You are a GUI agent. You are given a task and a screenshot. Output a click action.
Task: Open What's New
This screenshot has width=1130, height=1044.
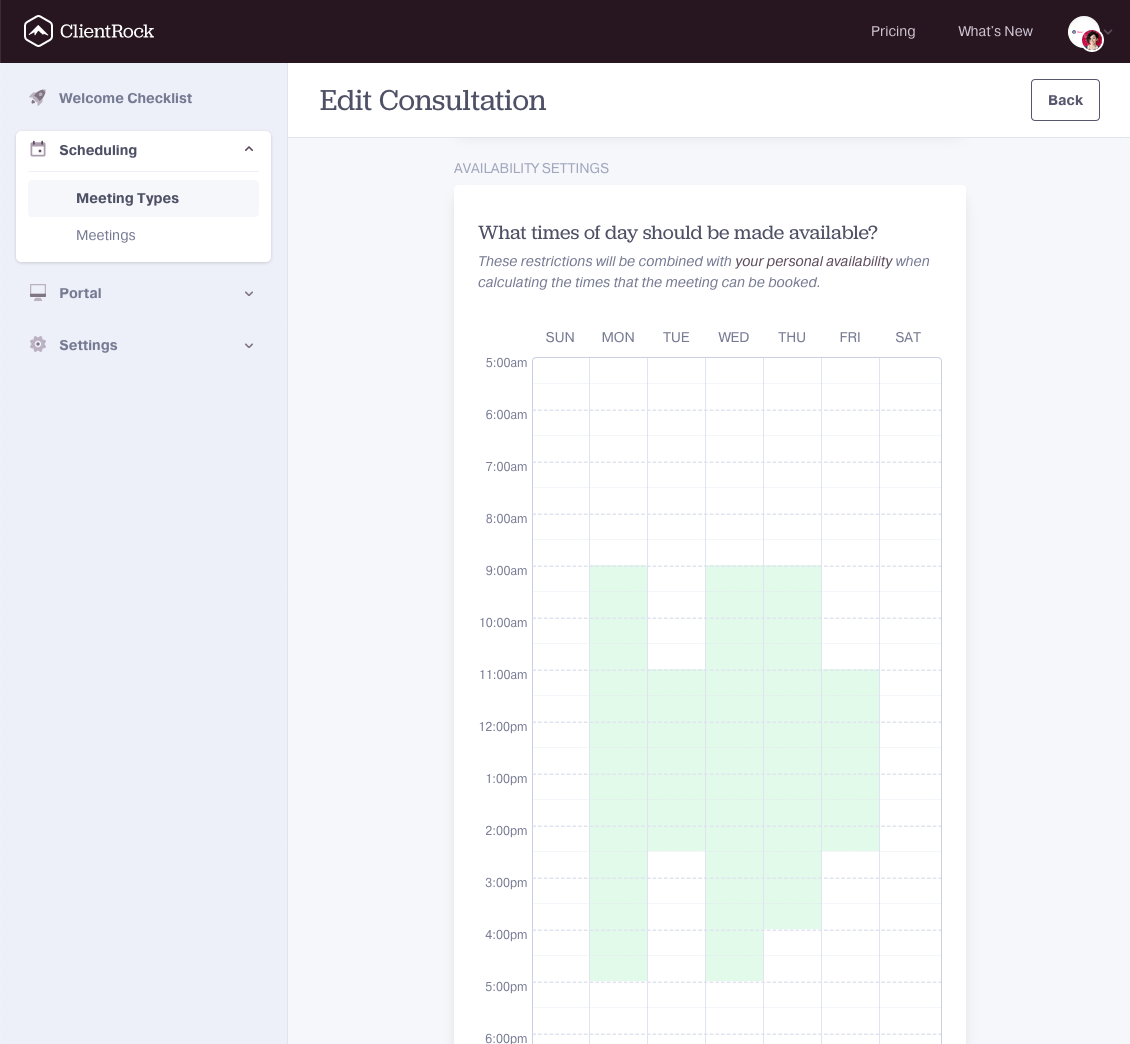(x=995, y=31)
